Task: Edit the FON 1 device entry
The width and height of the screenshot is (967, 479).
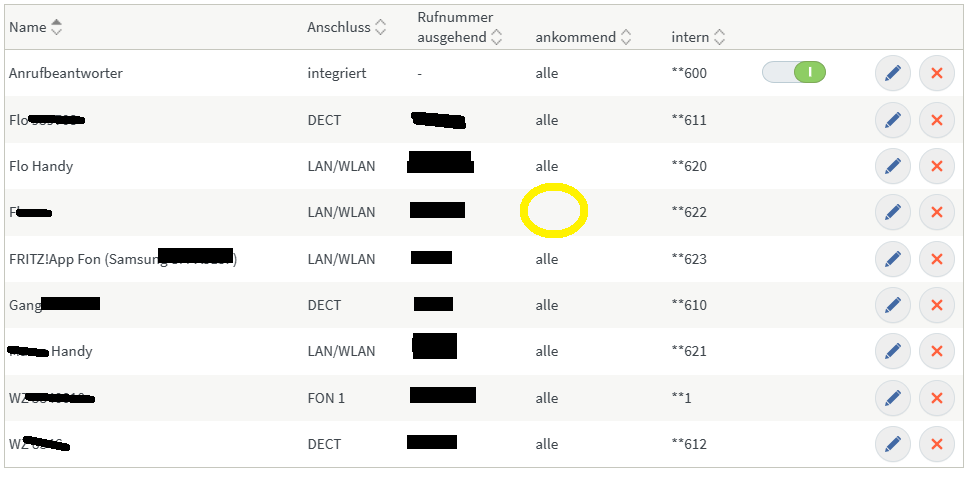Action: tap(892, 398)
